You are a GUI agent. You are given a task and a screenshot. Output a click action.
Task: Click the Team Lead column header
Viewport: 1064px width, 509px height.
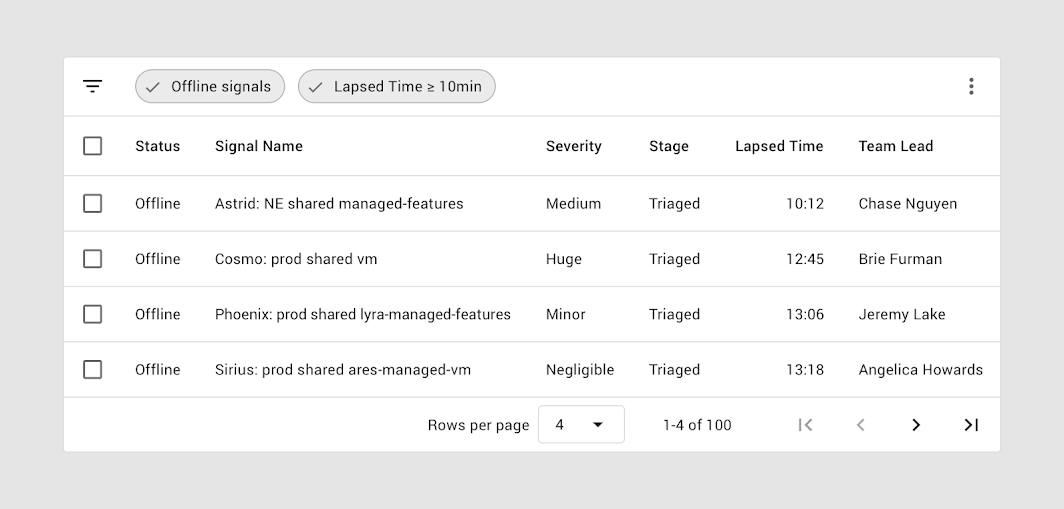[896, 146]
